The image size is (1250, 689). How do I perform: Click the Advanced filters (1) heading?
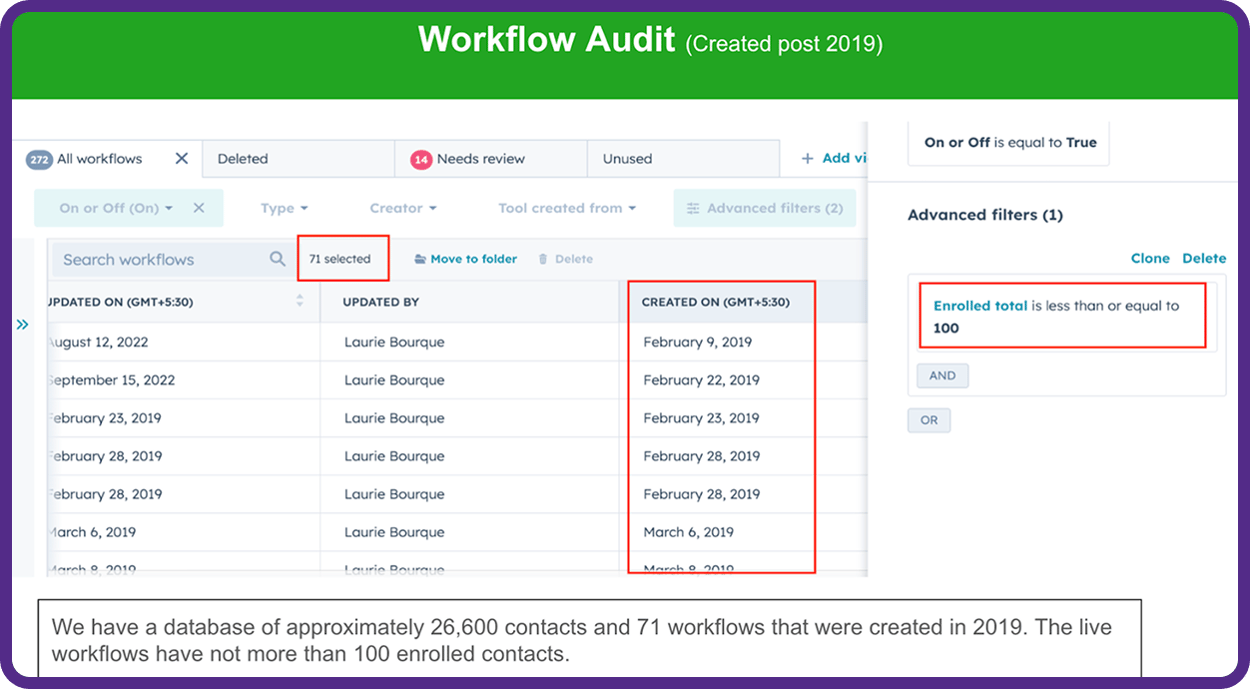(985, 215)
